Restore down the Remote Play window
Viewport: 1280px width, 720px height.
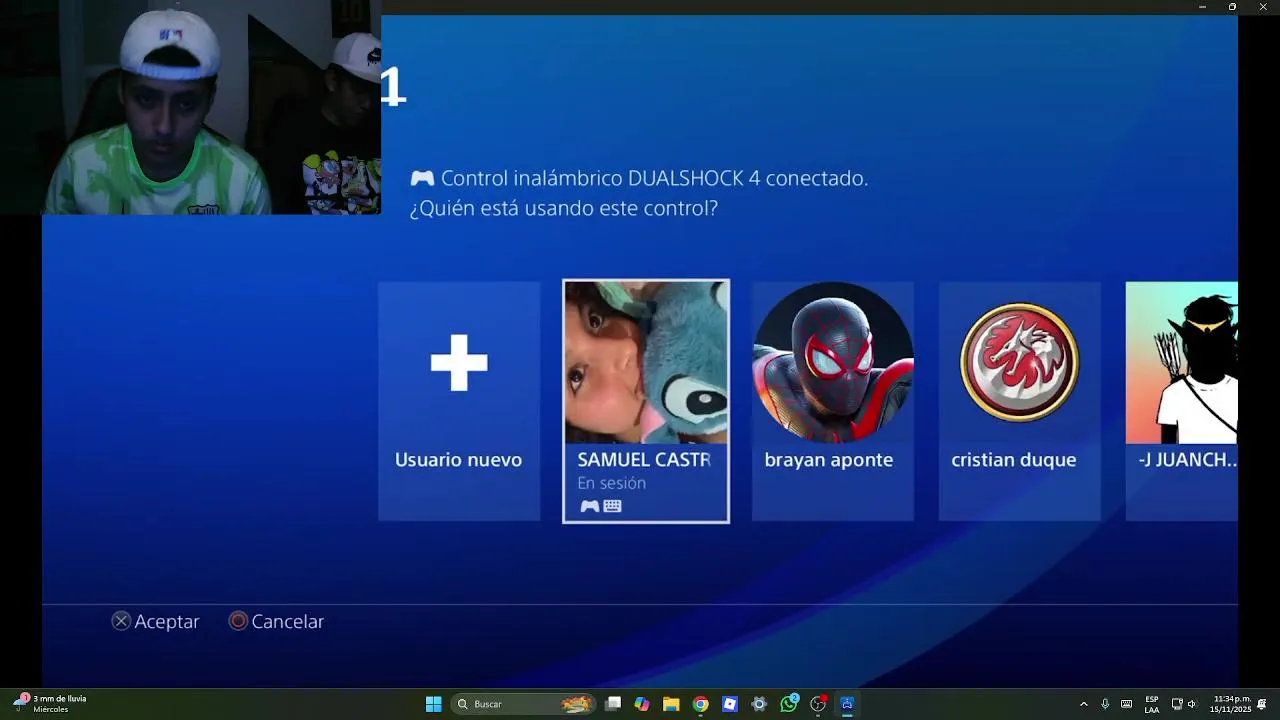(x=1232, y=7)
